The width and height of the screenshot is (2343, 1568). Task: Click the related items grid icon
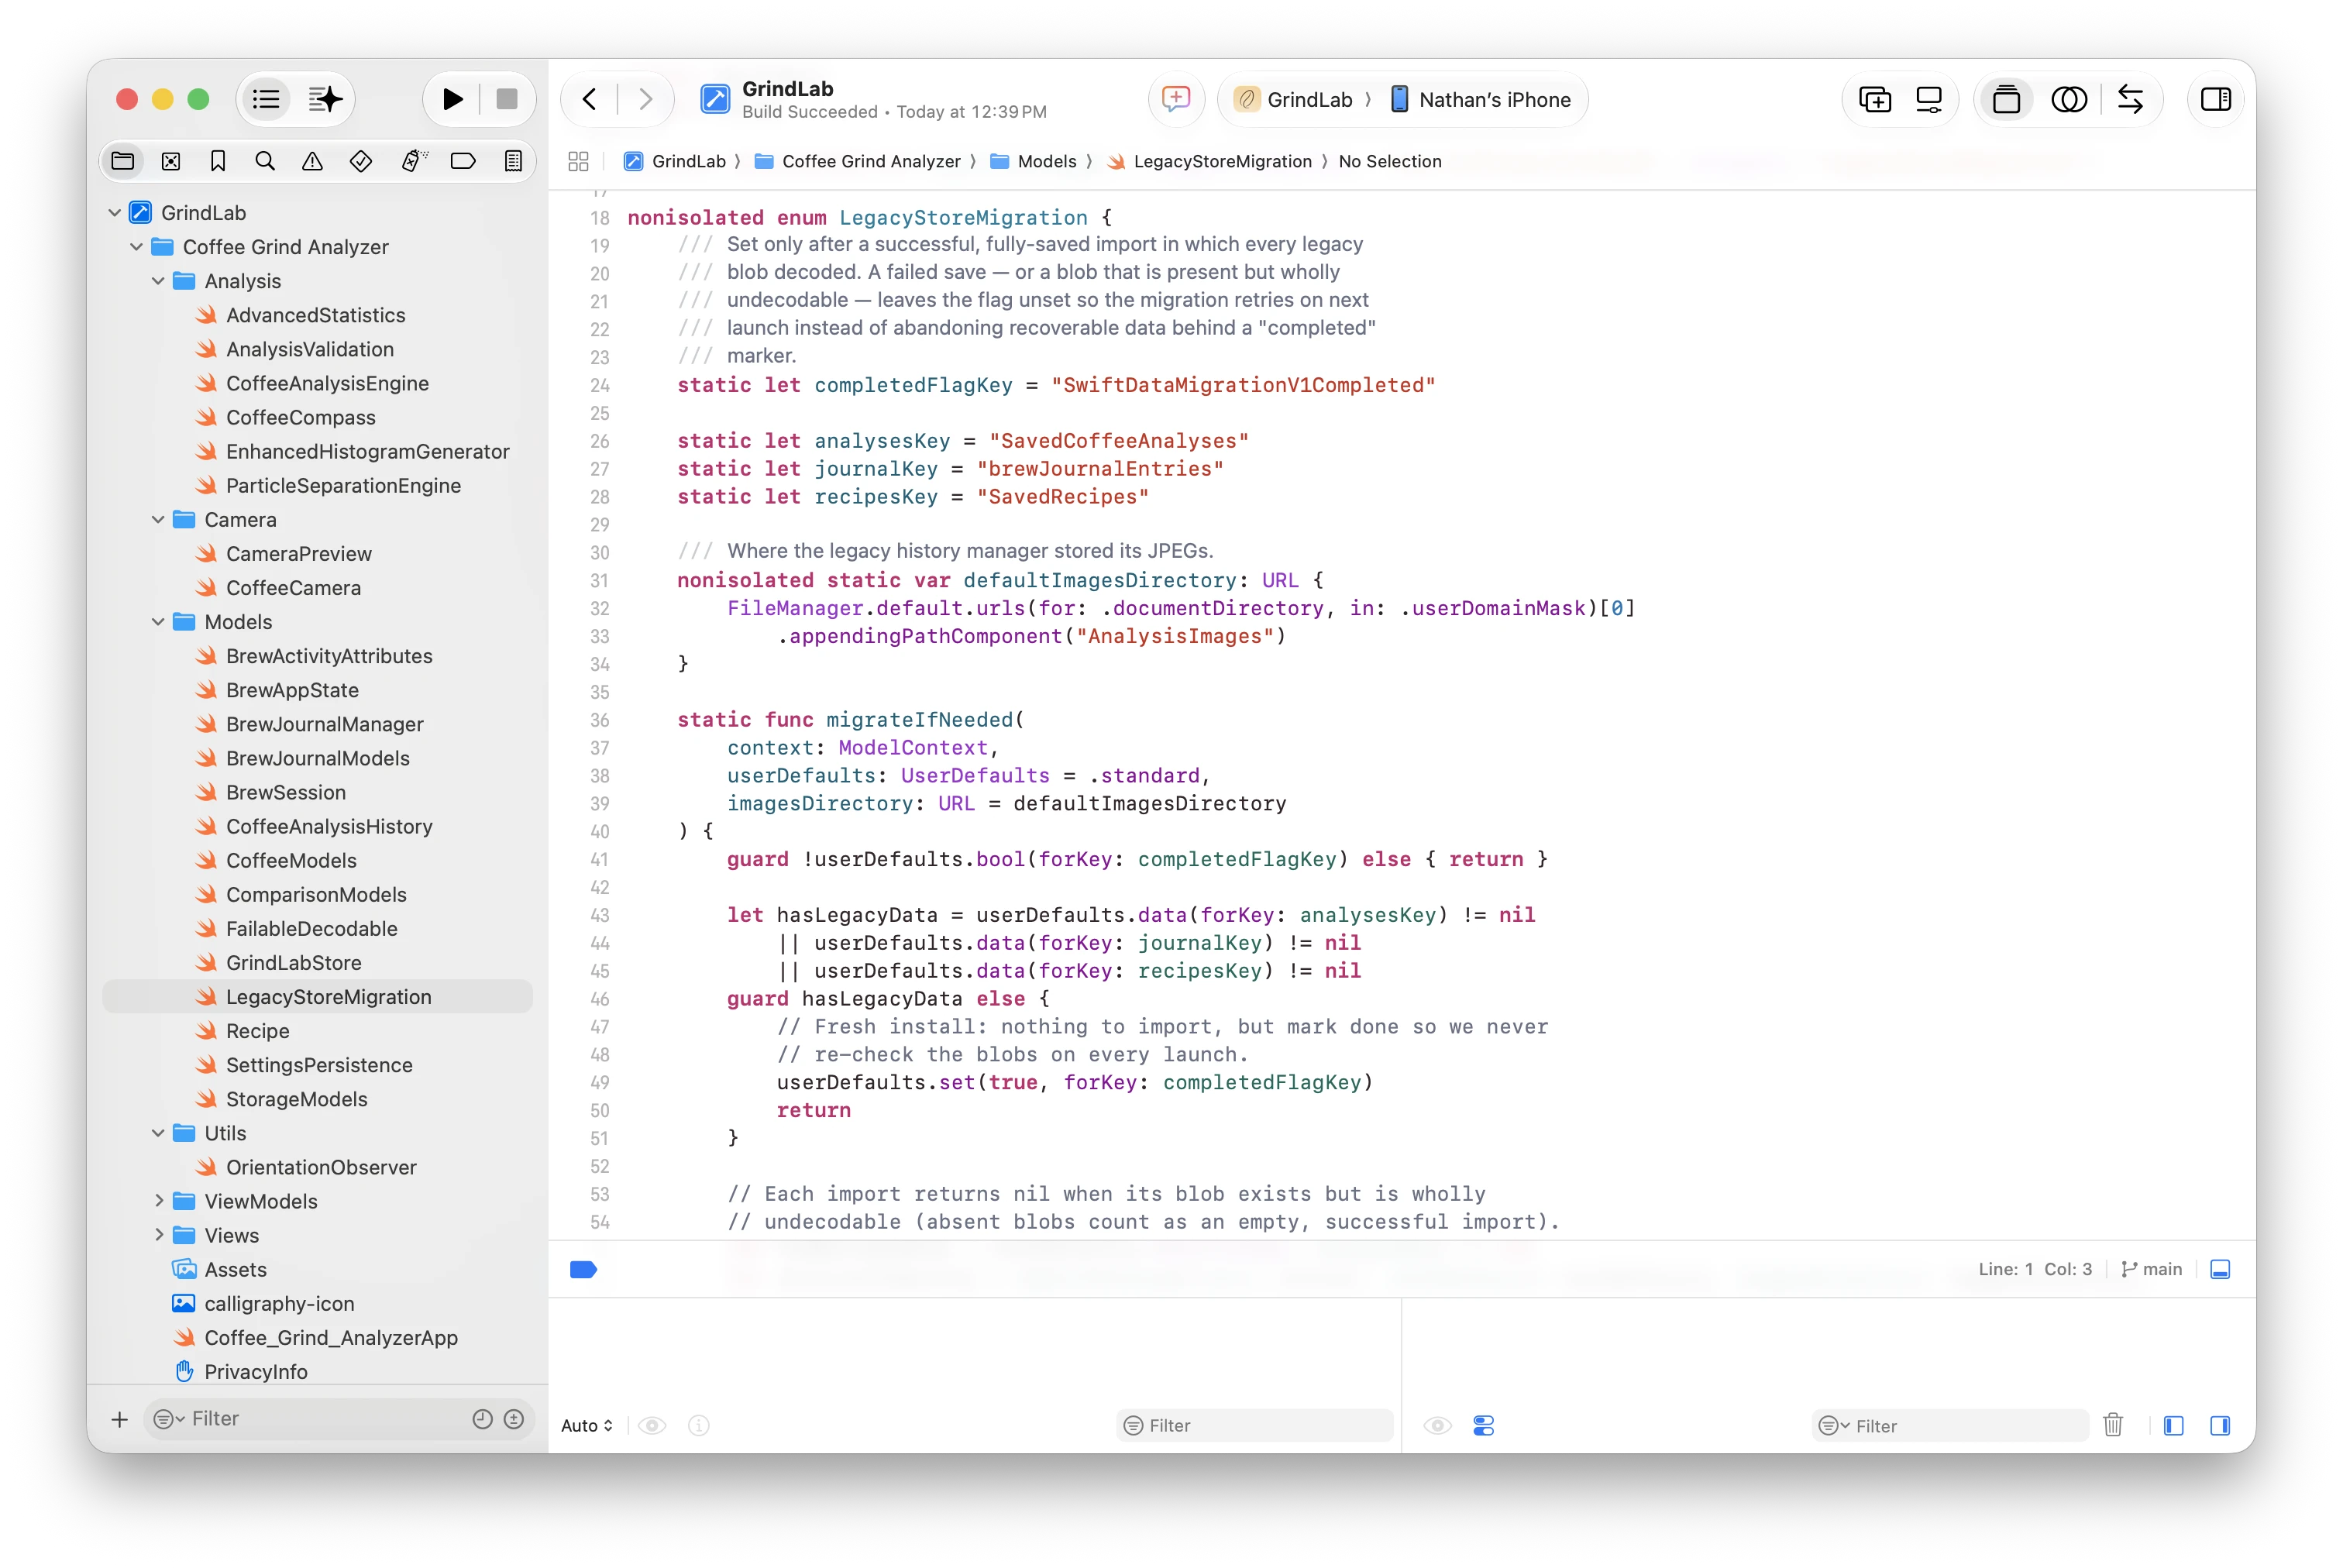[578, 161]
